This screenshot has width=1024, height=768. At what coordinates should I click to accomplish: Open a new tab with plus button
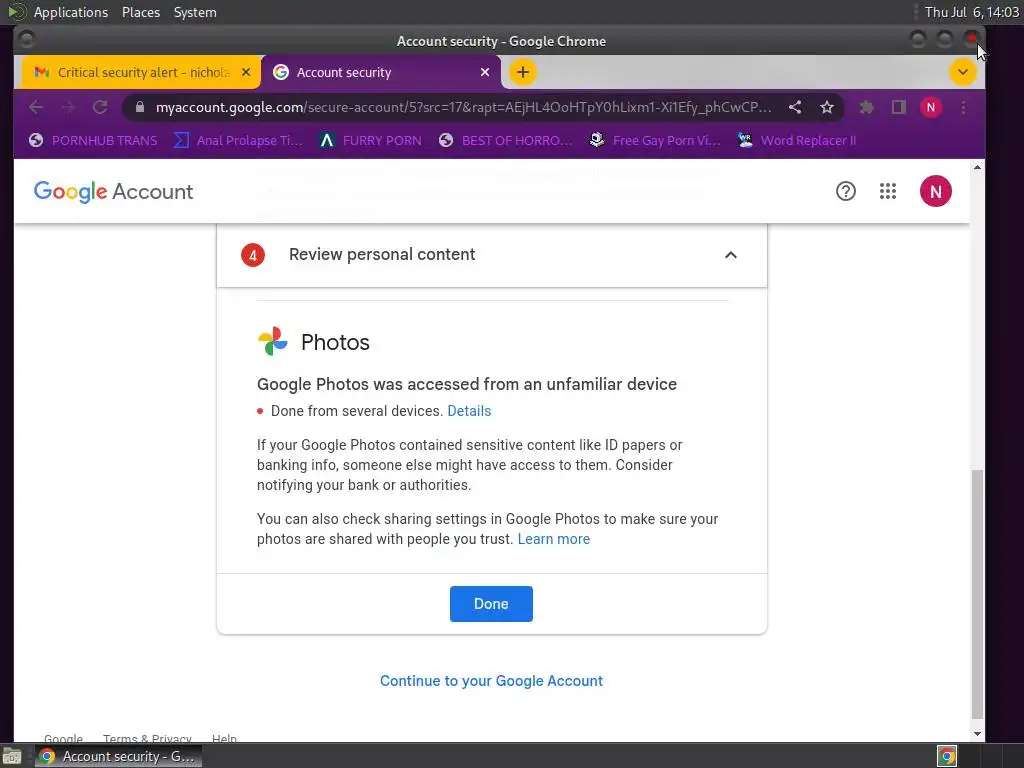(x=522, y=72)
